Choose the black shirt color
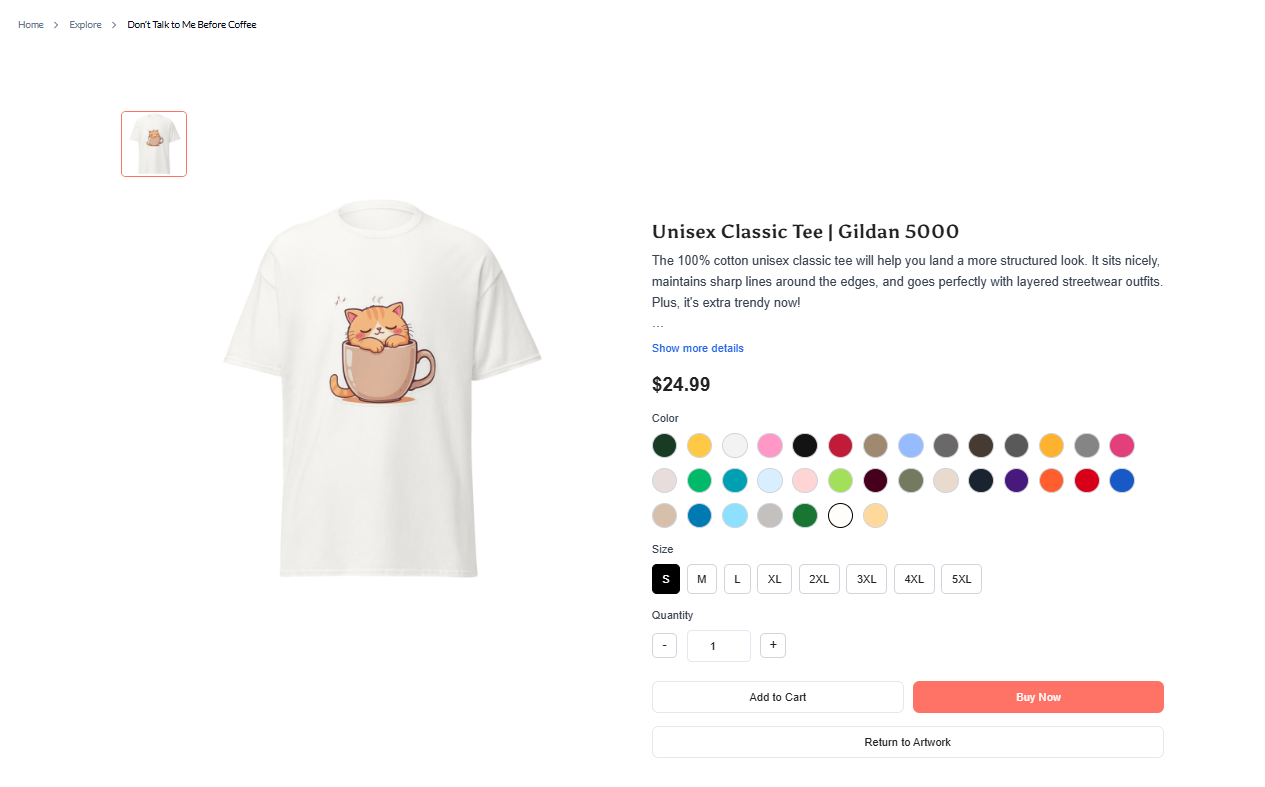This screenshot has width=1265, height=787. click(805, 445)
